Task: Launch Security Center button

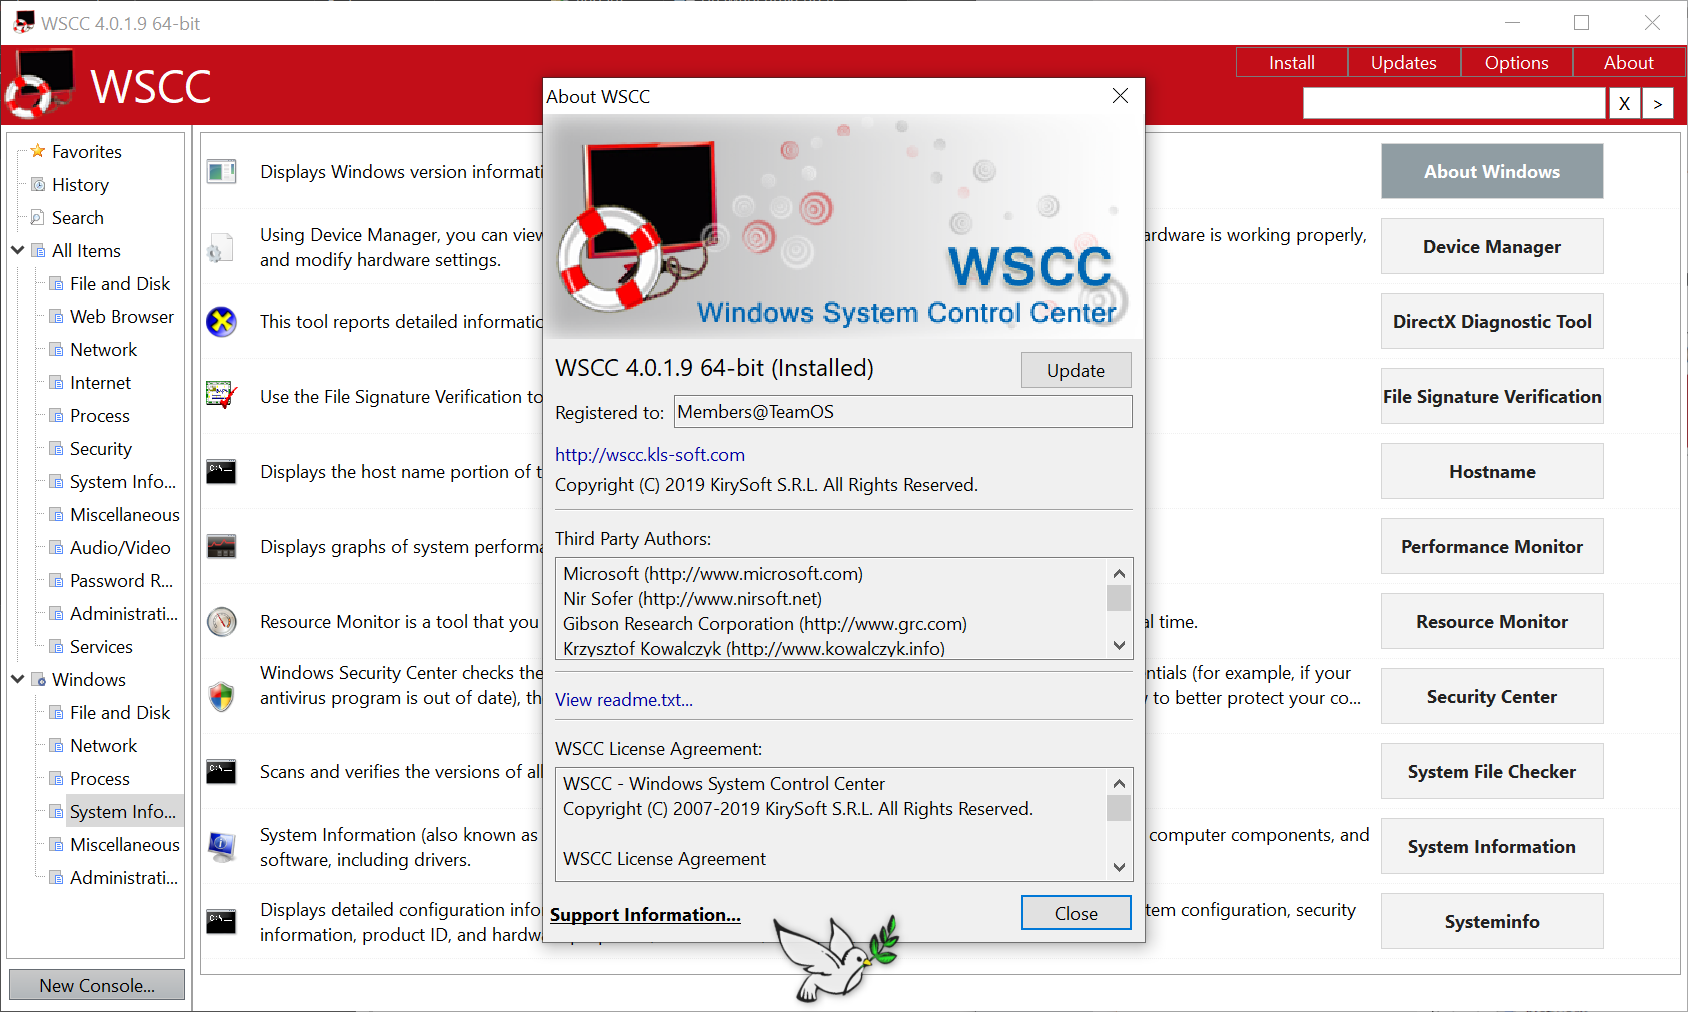Action: 1492,696
